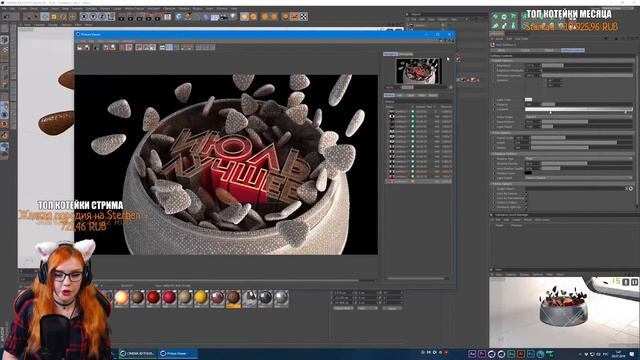Click the Apply button in coordinates panel

pos(392,309)
